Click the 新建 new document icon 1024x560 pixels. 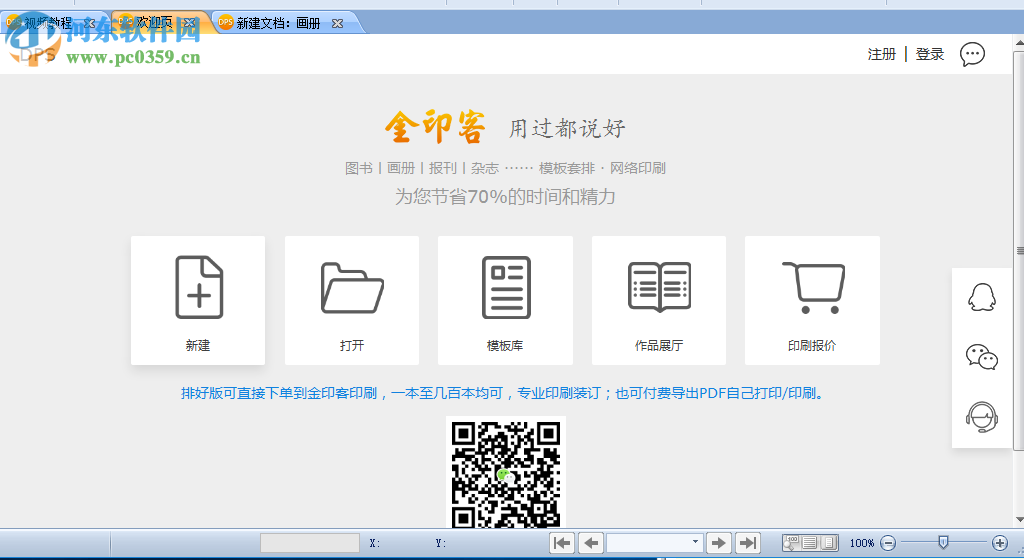tap(199, 287)
